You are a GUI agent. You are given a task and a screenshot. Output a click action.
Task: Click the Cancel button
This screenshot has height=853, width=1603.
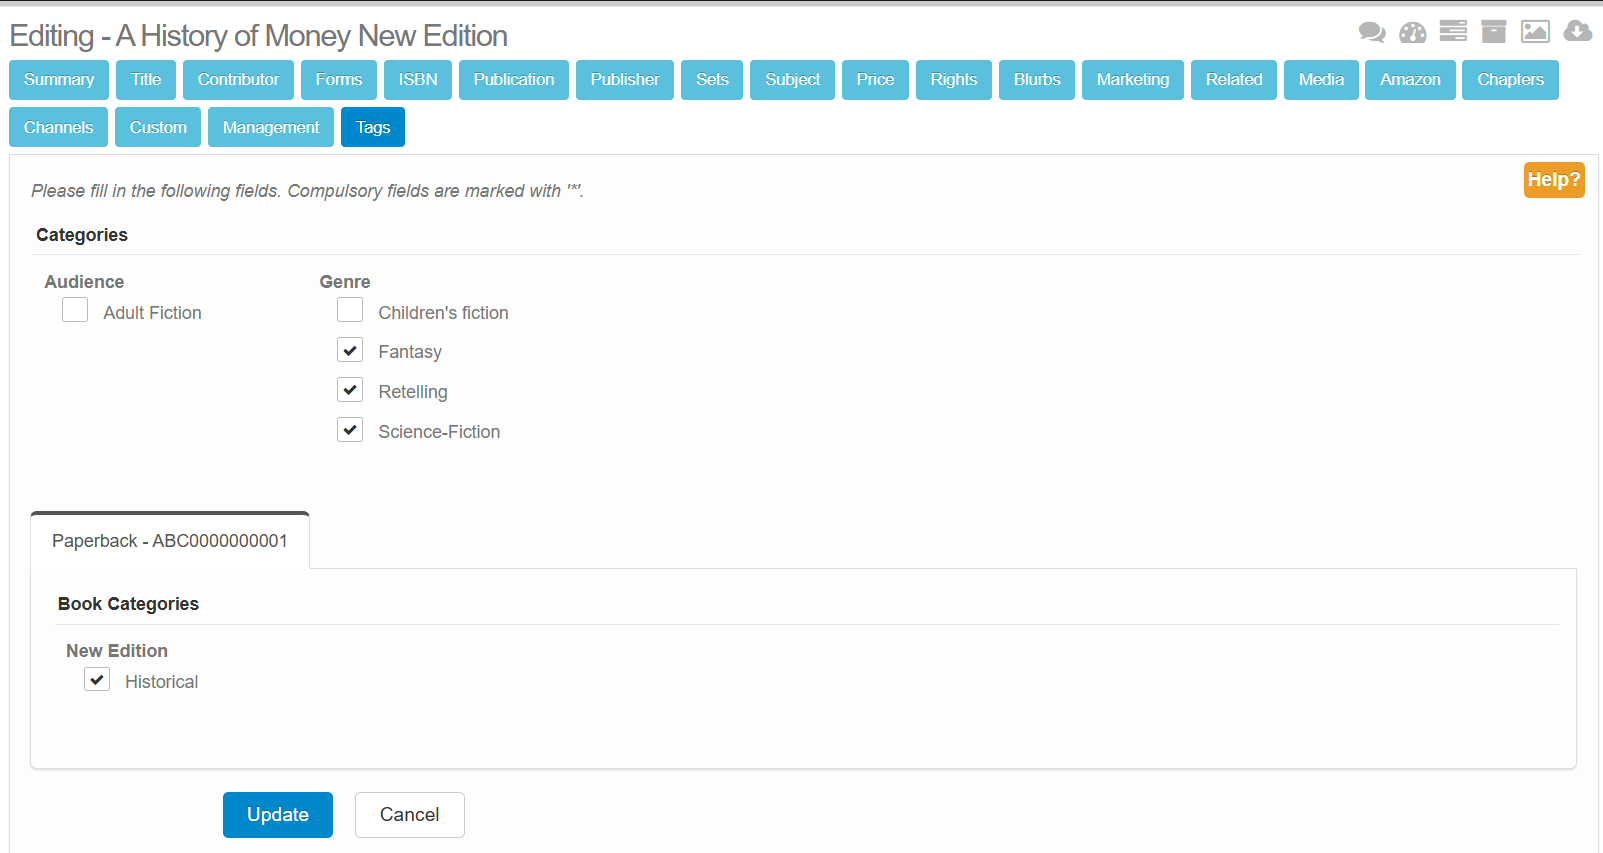[409, 815]
